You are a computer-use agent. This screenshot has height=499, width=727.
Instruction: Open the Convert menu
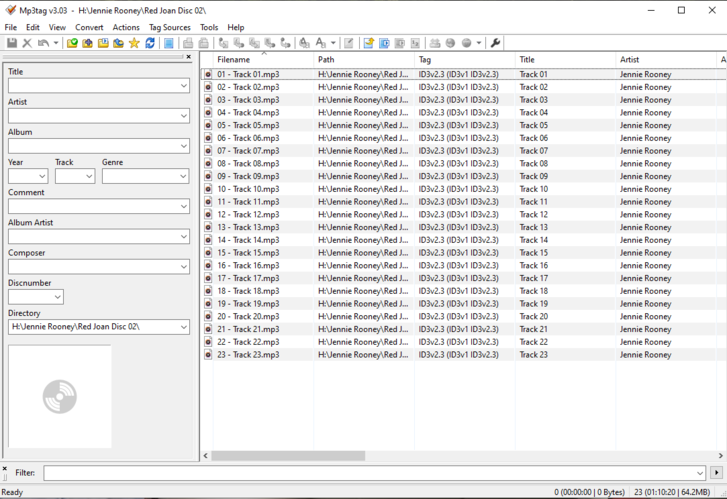pyautogui.click(x=89, y=27)
